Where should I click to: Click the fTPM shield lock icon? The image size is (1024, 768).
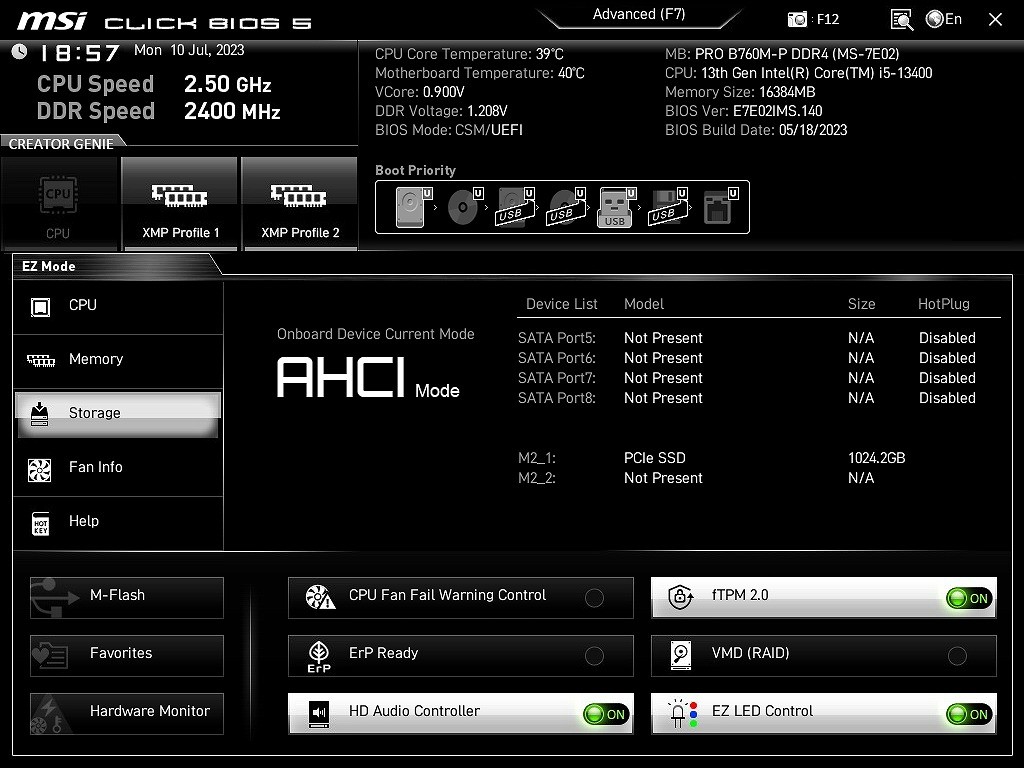(x=680, y=596)
